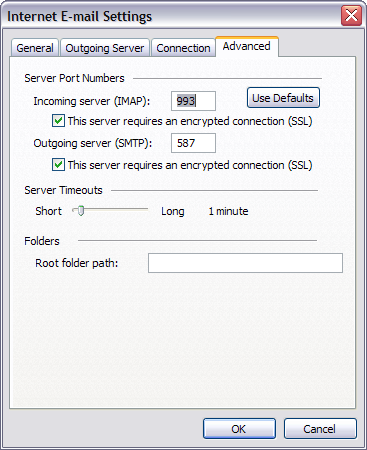
Task: Select the Connection tab
Action: click(183, 48)
